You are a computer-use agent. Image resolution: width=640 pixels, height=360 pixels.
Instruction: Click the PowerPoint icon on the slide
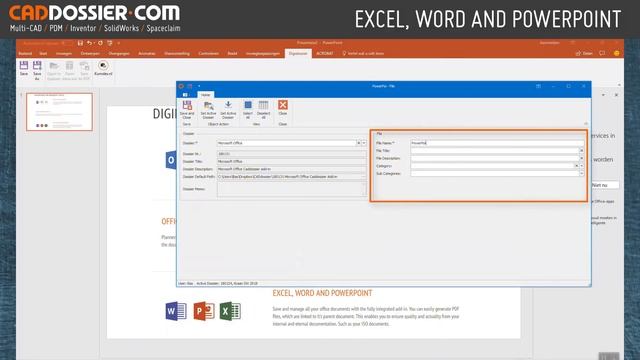pos(204,311)
